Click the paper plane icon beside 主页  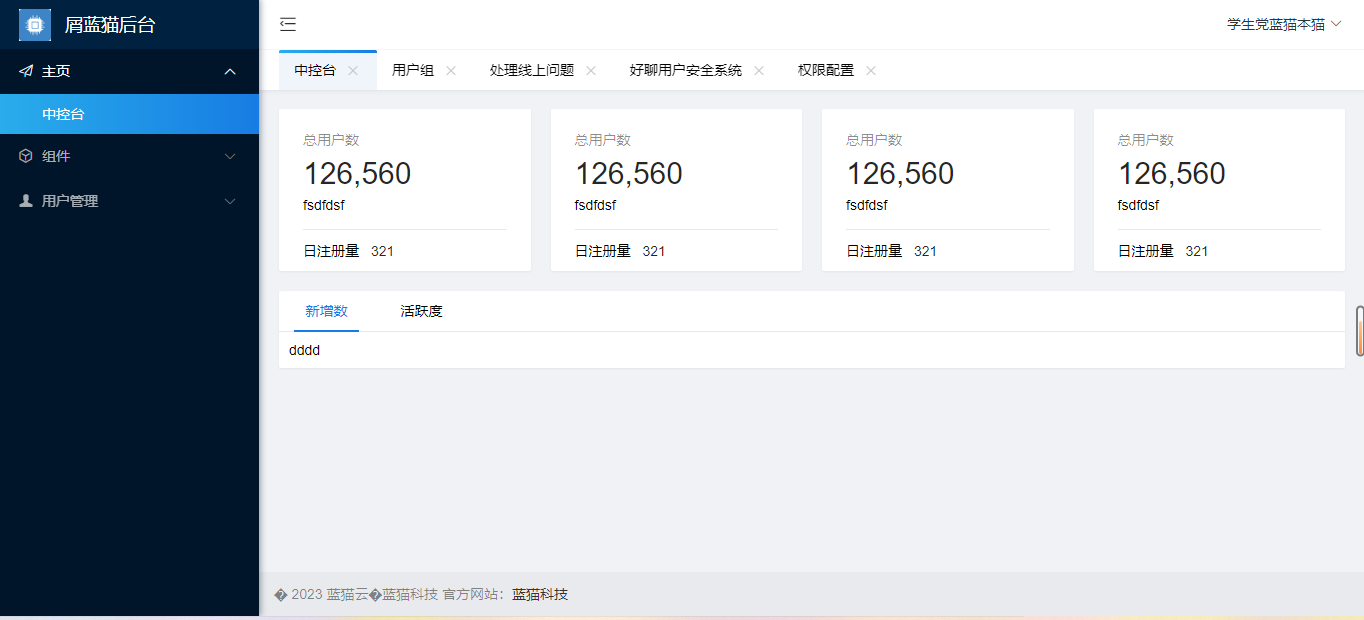[26, 71]
